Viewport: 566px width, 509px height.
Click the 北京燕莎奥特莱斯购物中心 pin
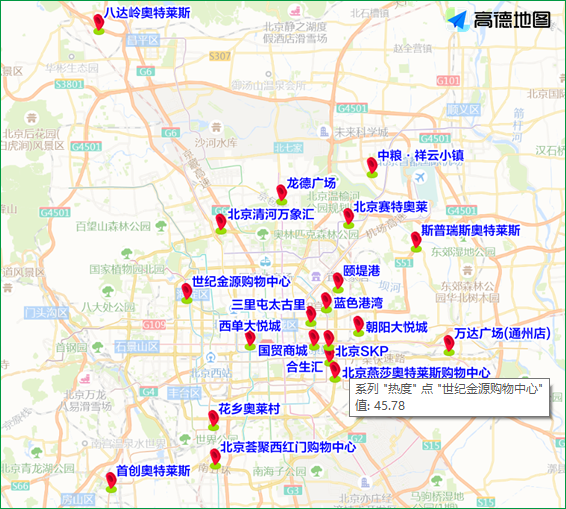(x=335, y=372)
